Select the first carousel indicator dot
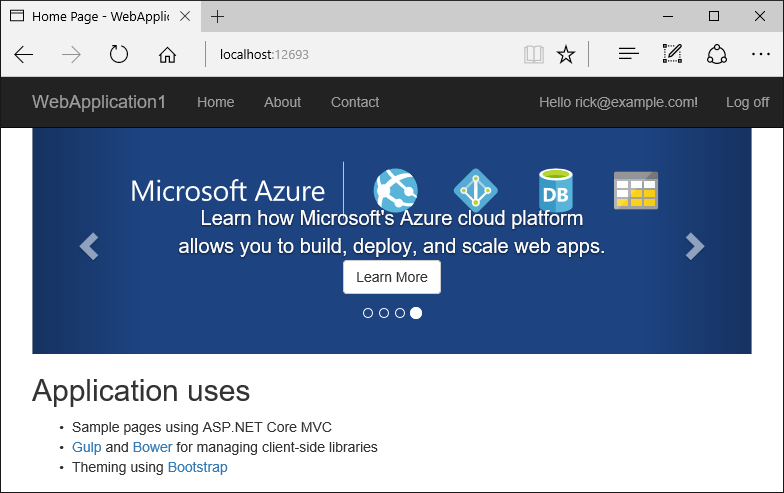 click(x=368, y=313)
